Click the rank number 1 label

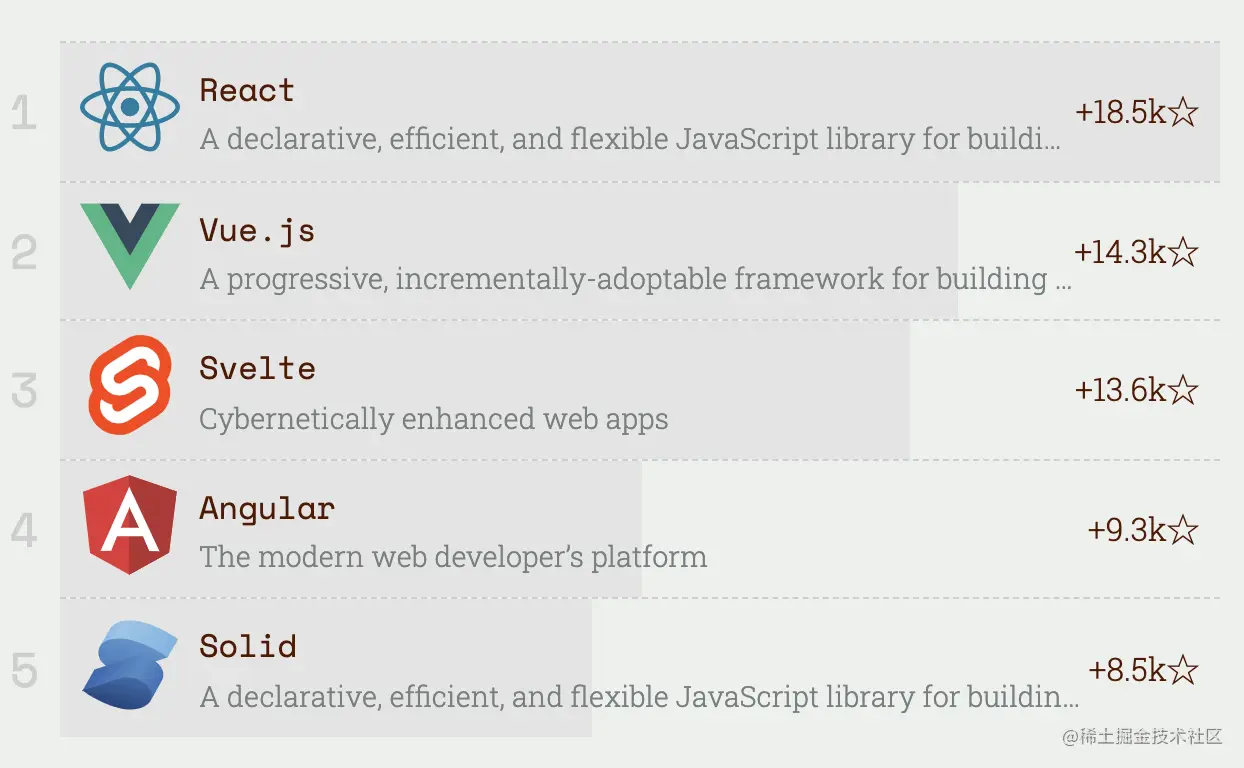coord(25,113)
